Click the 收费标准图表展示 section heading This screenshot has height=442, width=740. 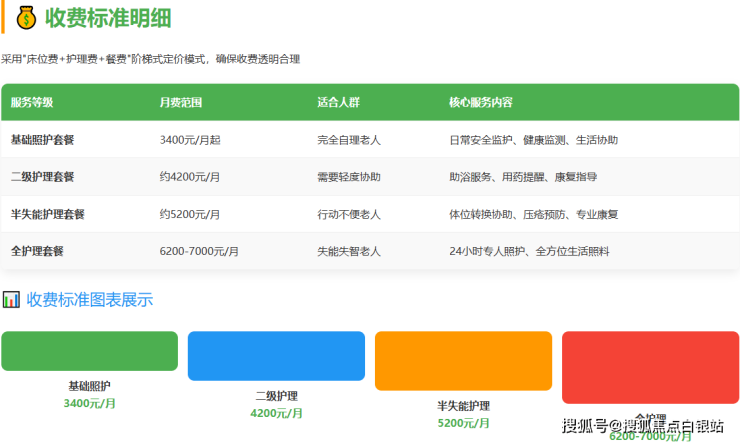coord(90,299)
